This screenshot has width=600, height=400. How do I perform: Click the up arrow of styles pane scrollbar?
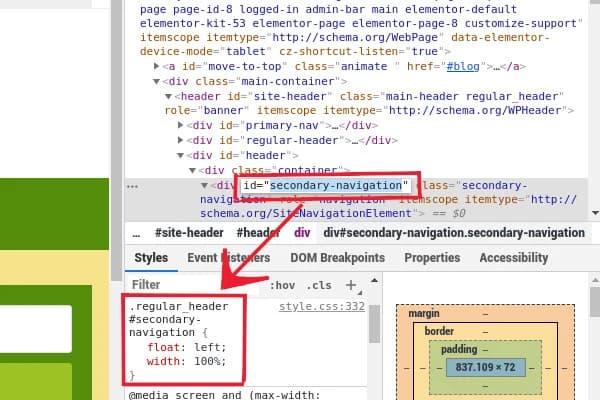pos(375,281)
